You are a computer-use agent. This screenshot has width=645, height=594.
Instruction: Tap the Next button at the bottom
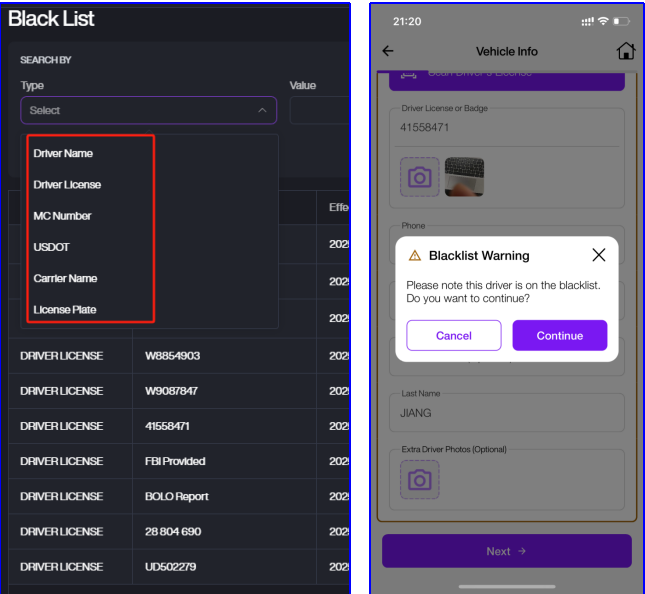(x=506, y=551)
